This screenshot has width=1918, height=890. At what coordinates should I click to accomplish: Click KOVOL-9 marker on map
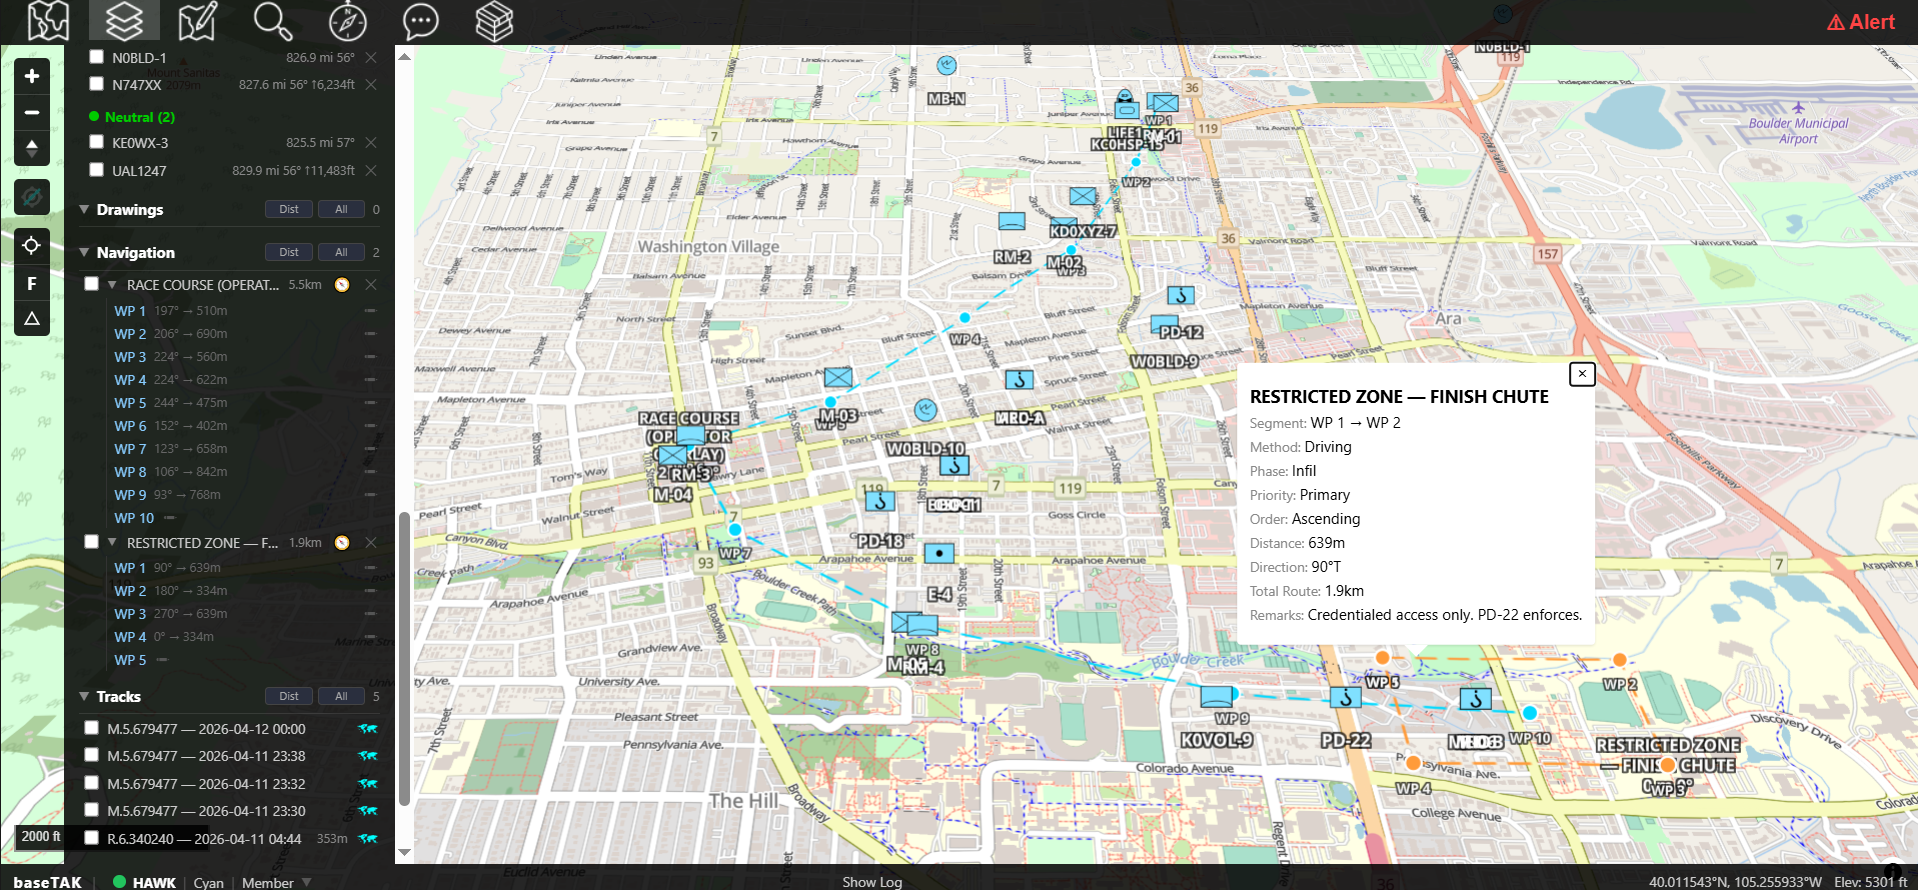(x=1217, y=697)
